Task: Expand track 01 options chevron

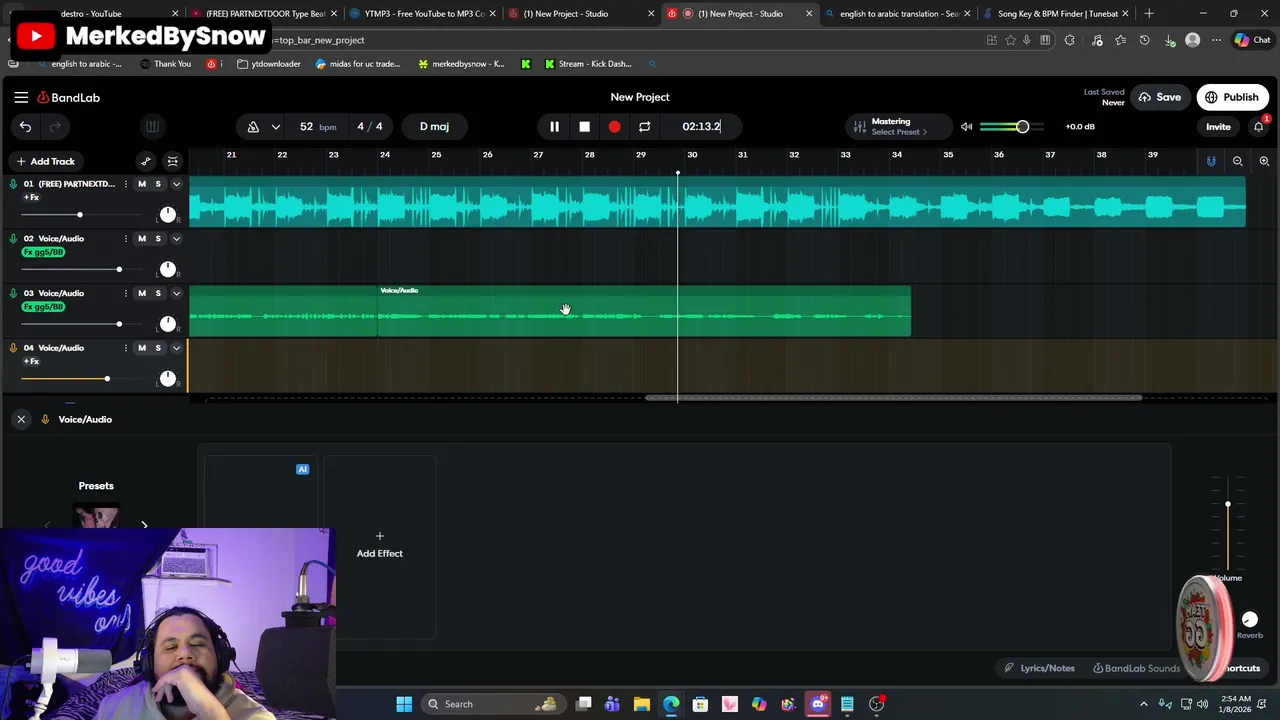Action: 176,184
